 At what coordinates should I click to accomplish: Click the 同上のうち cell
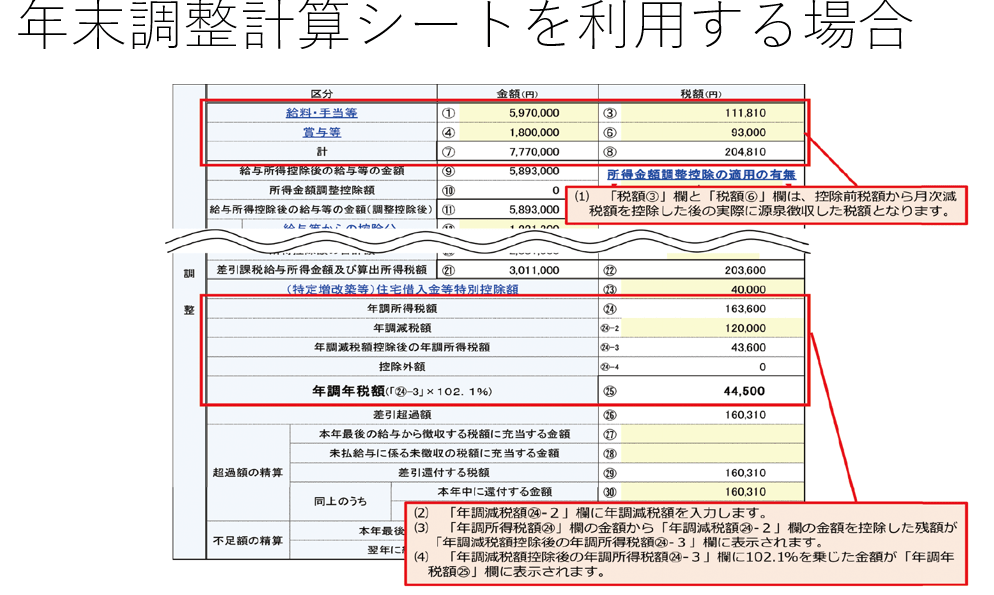(x=340, y=501)
